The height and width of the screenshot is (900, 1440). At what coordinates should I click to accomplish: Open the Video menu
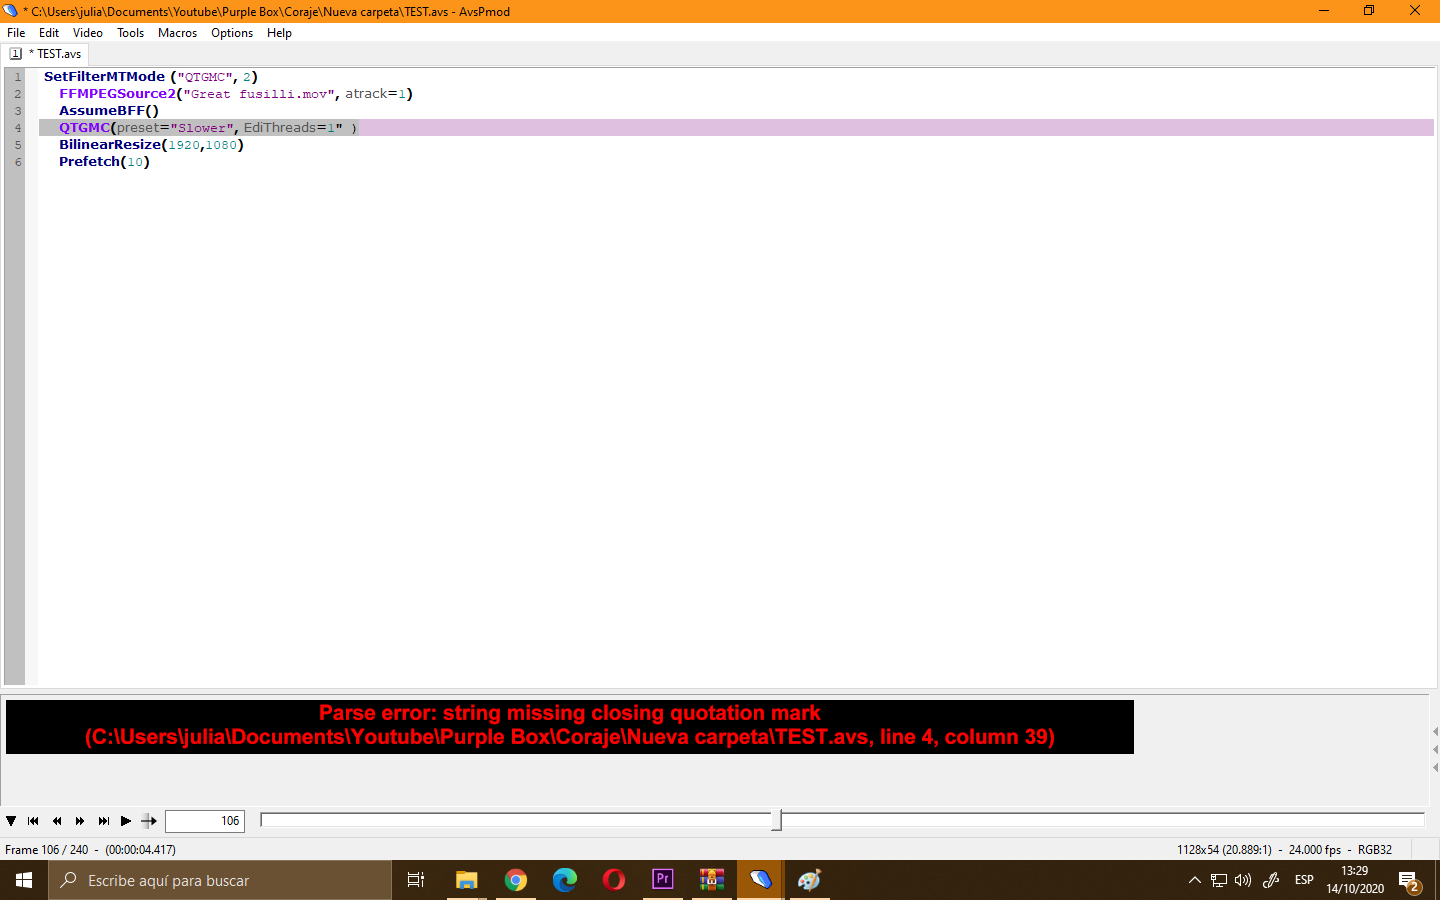pos(88,33)
